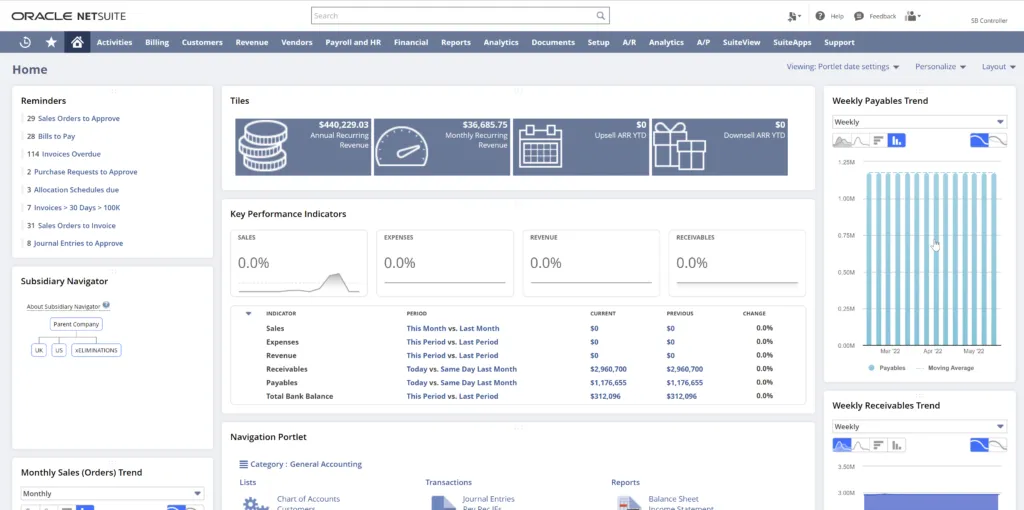Select column chart in Weekly Payables Trend
The height and width of the screenshot is (510, 1024).
pos(897,140)
